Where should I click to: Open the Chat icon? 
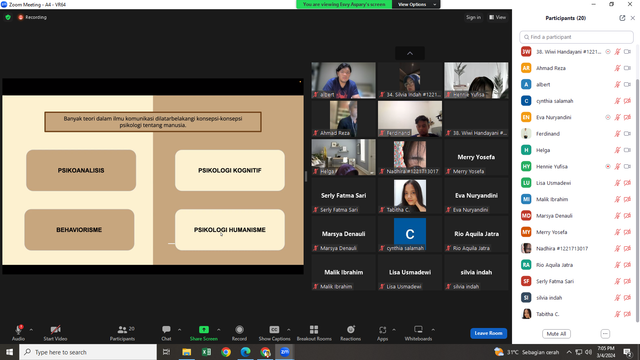pos(166,329)
